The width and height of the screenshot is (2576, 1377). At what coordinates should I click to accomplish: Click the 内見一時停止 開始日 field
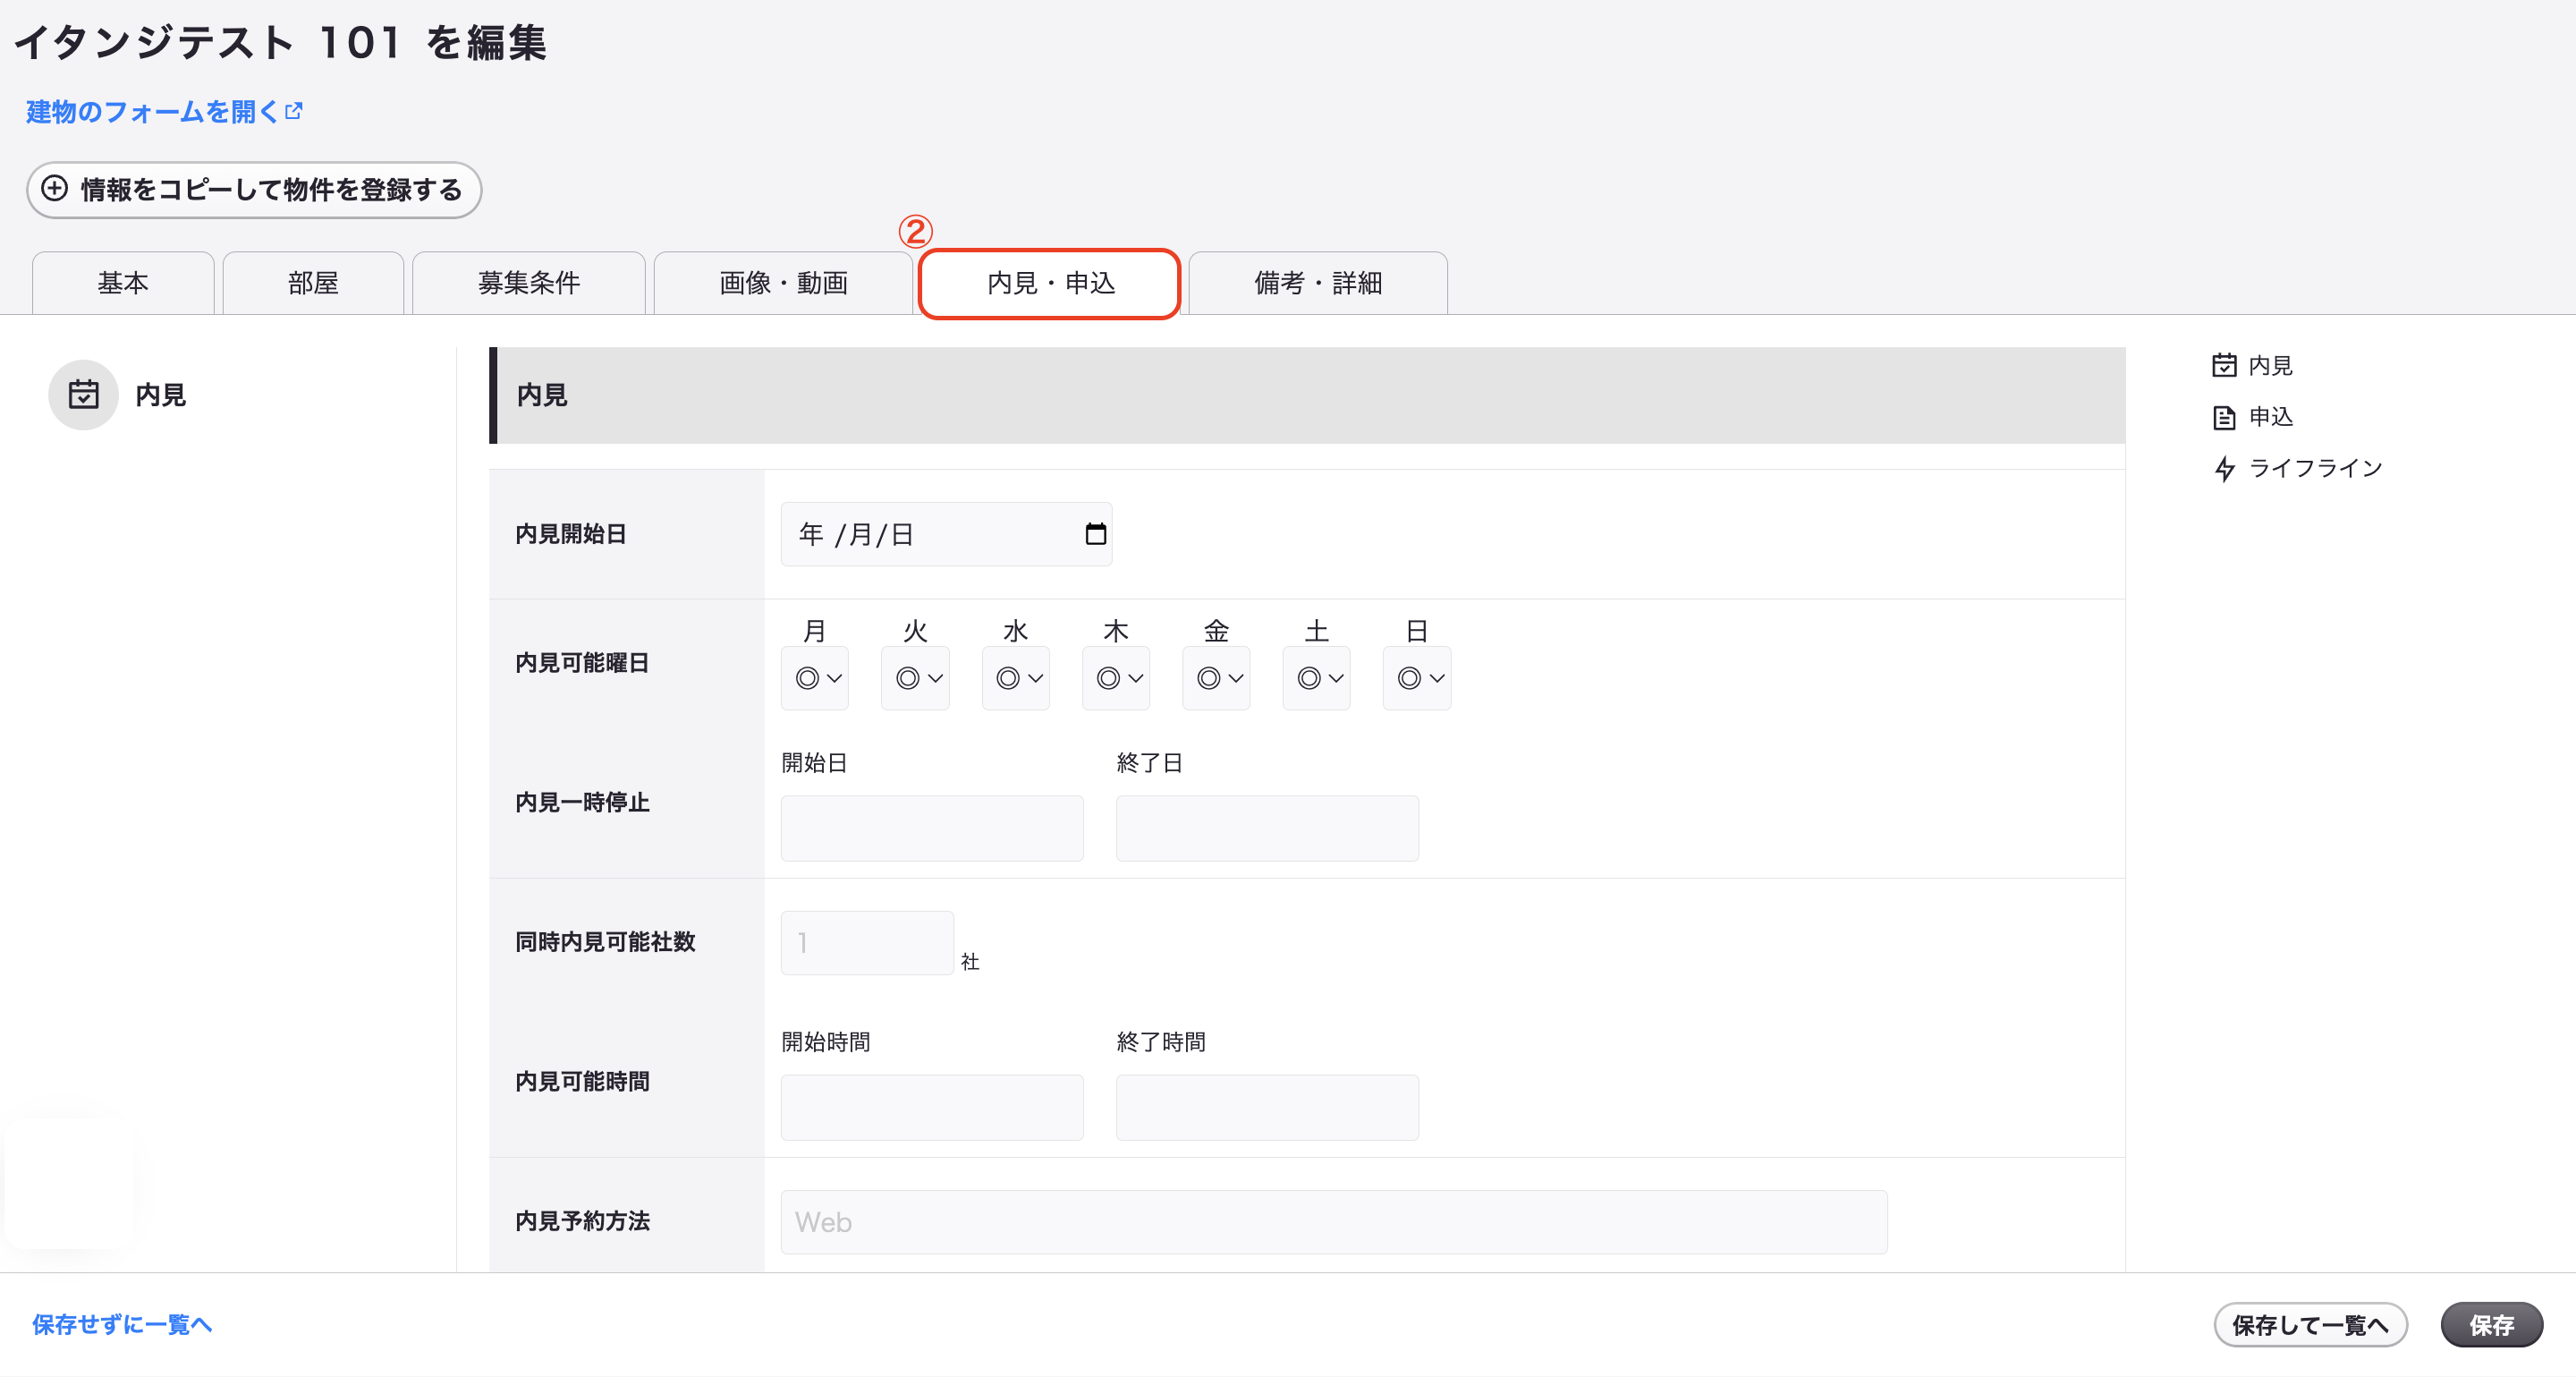pyautogui.click(x=932, y=828)
